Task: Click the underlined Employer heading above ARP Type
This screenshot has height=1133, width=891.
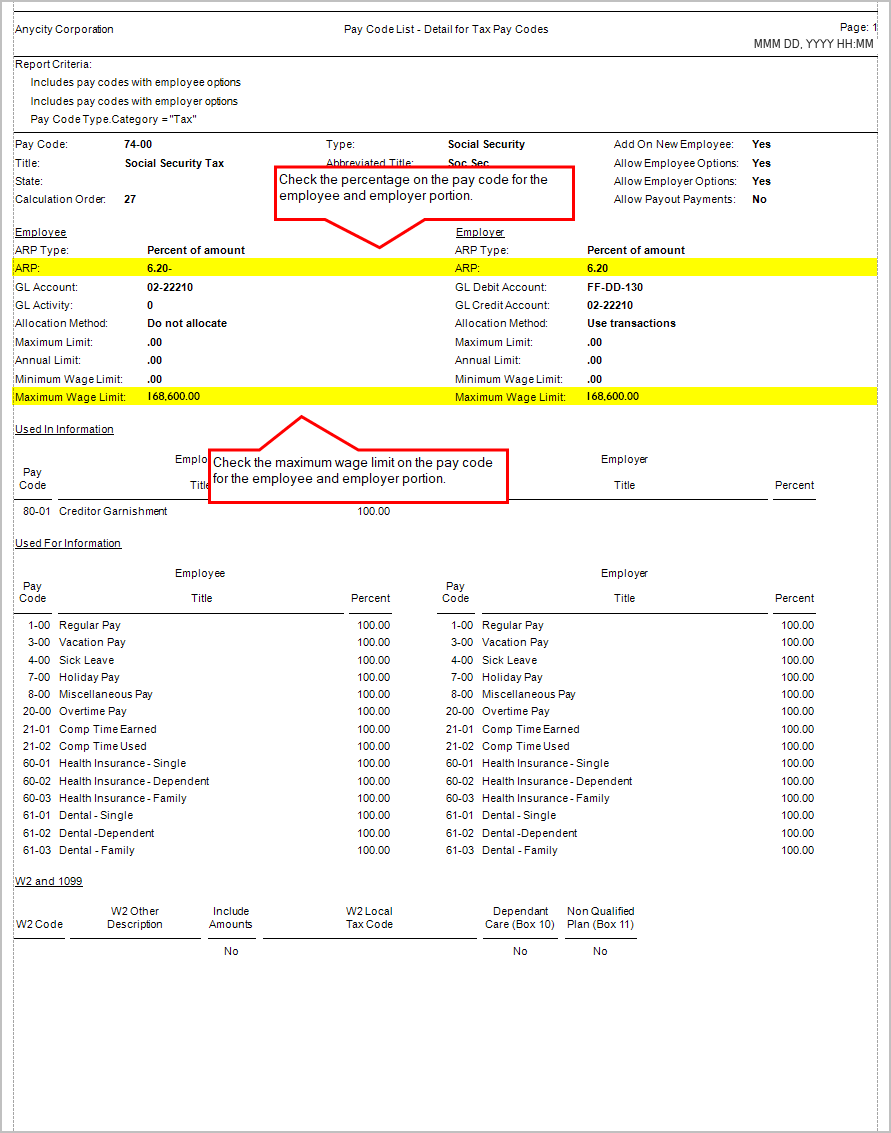Action: [480, 233]
